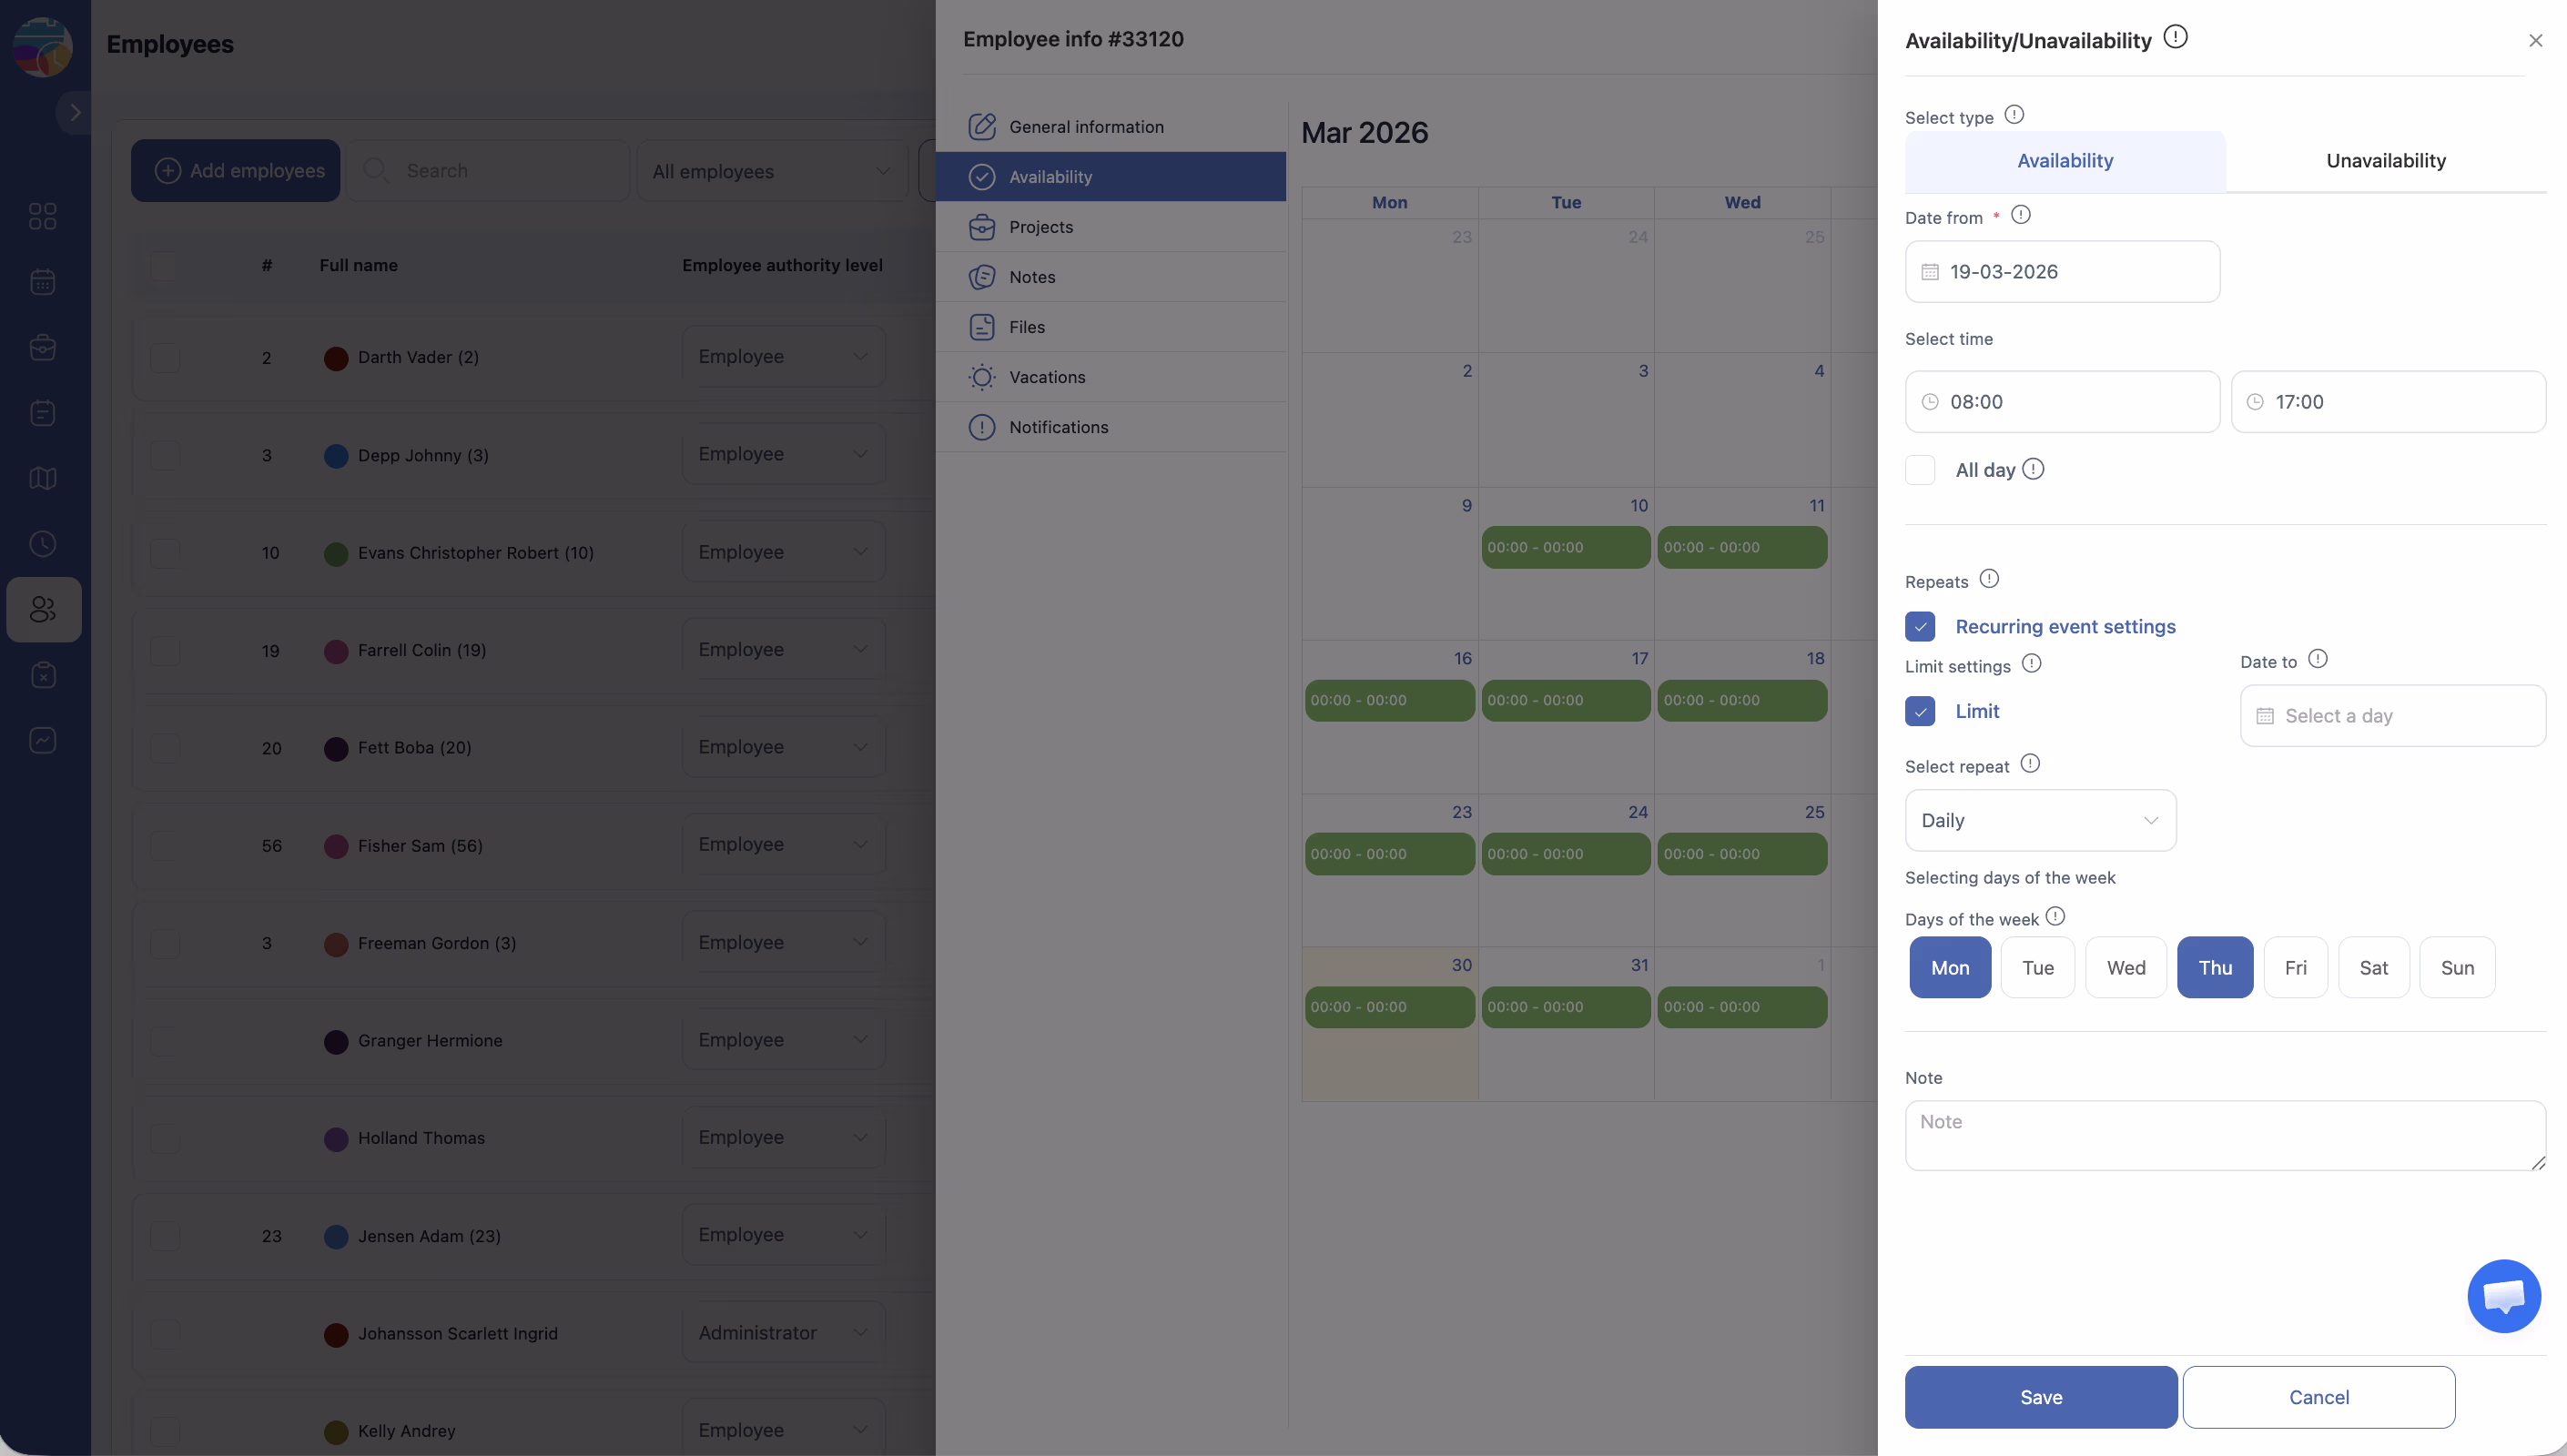Viewport: 2567px width, 1456px height.
Task: Switch to the Unavailability tab
Action: [2385, 161]
